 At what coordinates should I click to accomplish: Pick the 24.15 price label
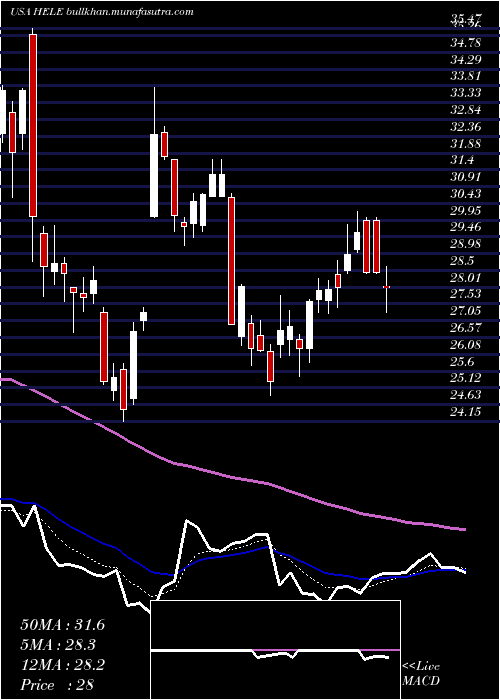pyautogui.click(x=466, y=412)
